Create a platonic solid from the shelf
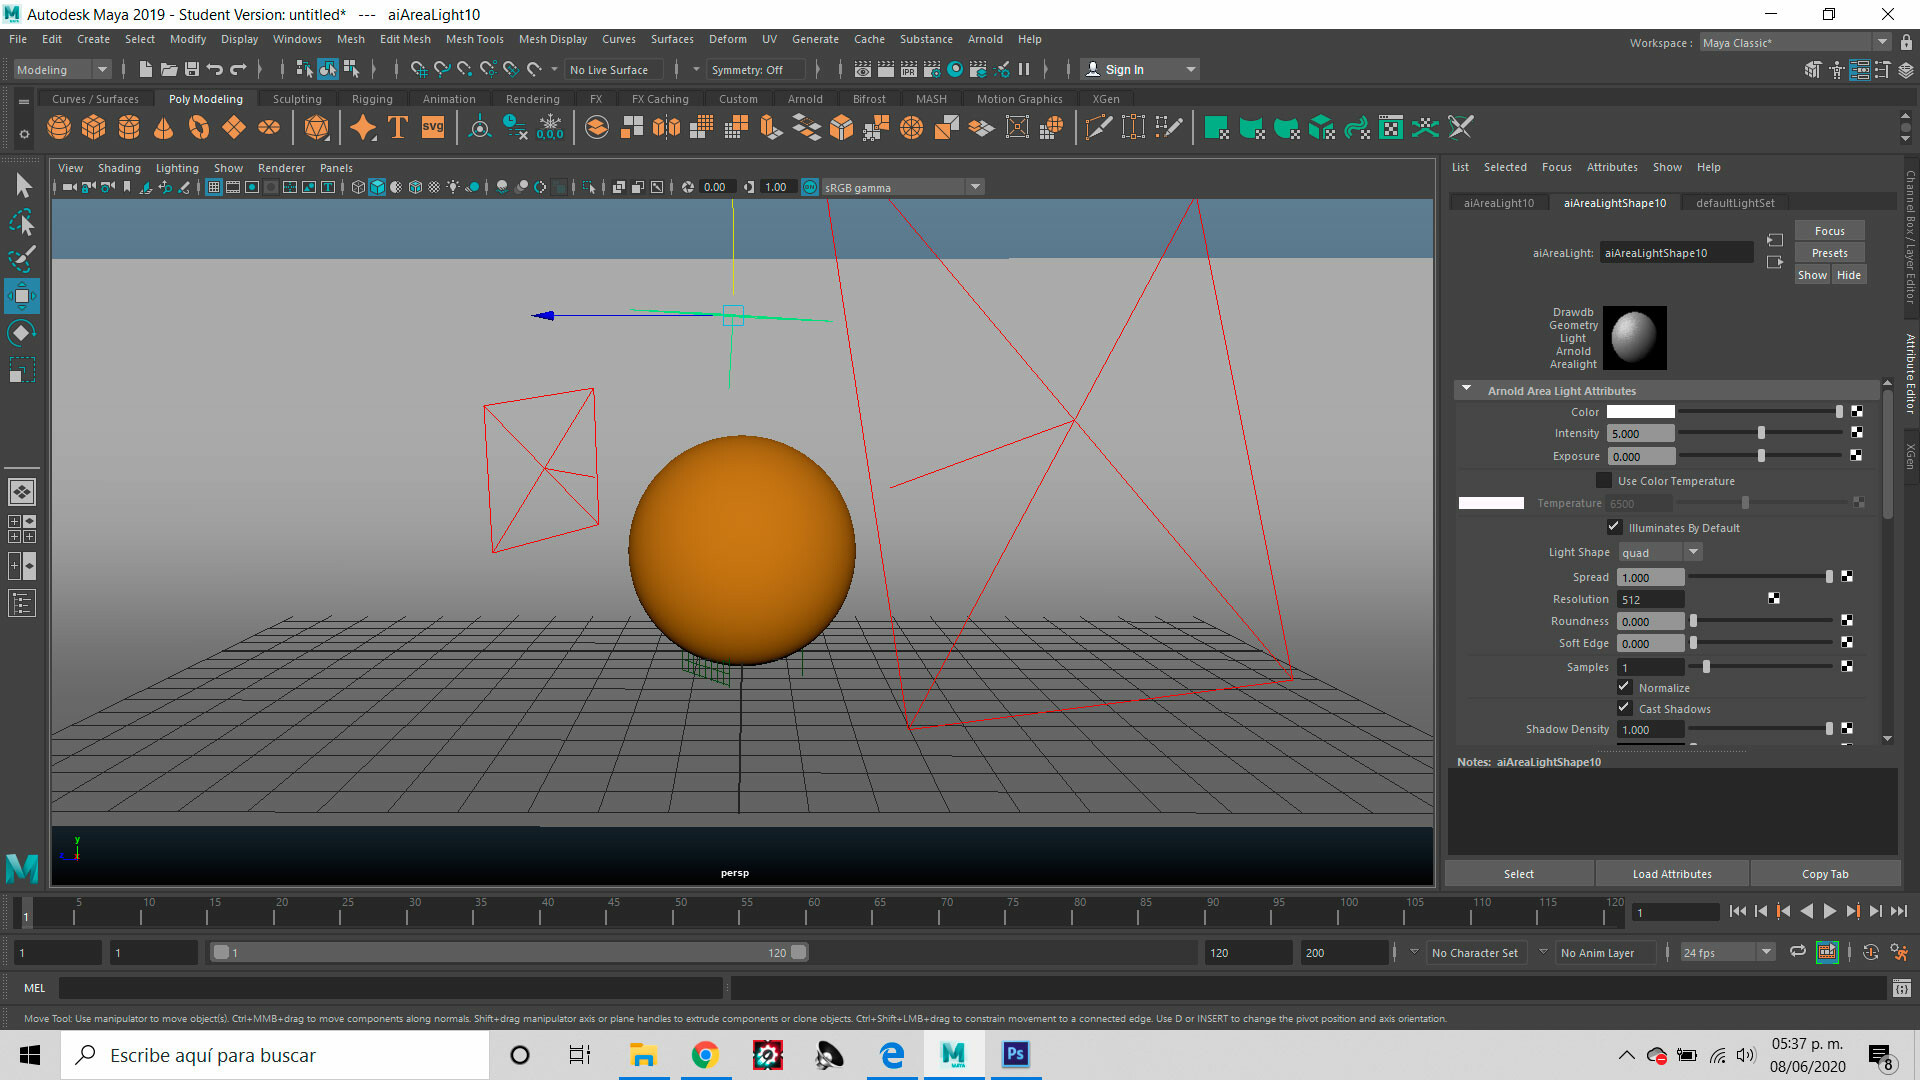 pyautogui.click(x=316, y=127)
